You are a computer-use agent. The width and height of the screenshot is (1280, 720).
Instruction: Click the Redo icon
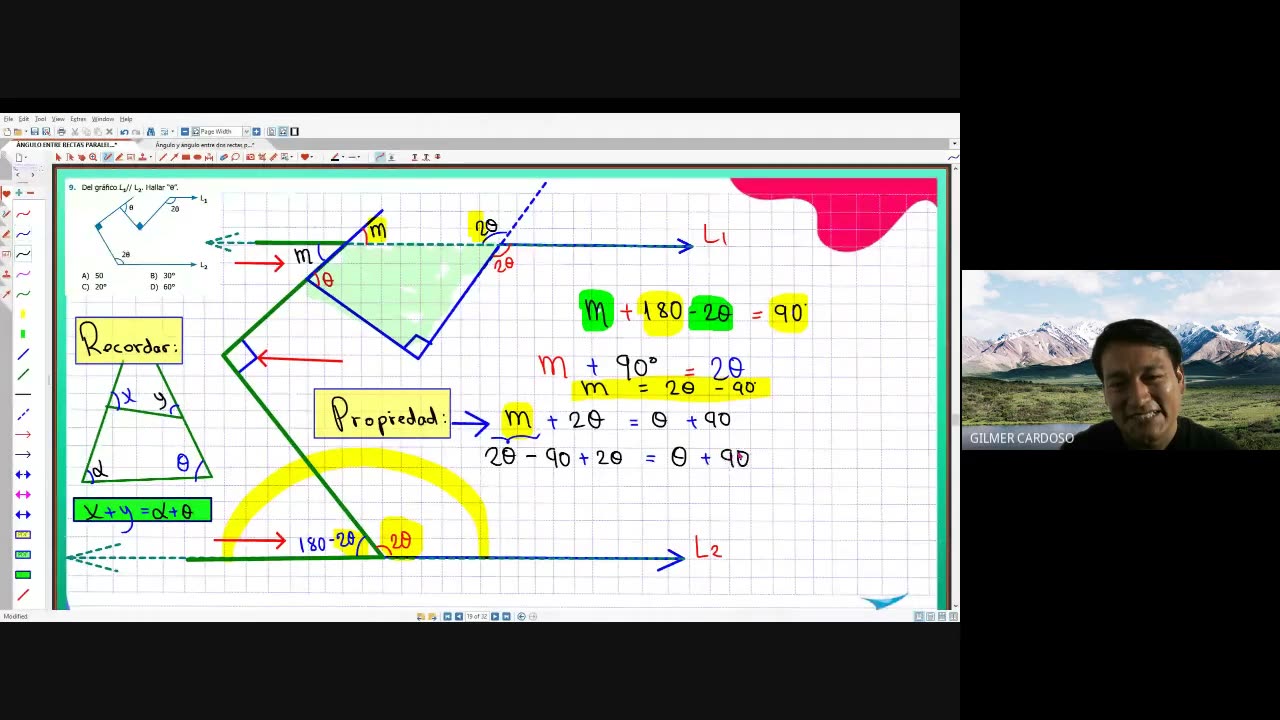(x=136, y=131)
